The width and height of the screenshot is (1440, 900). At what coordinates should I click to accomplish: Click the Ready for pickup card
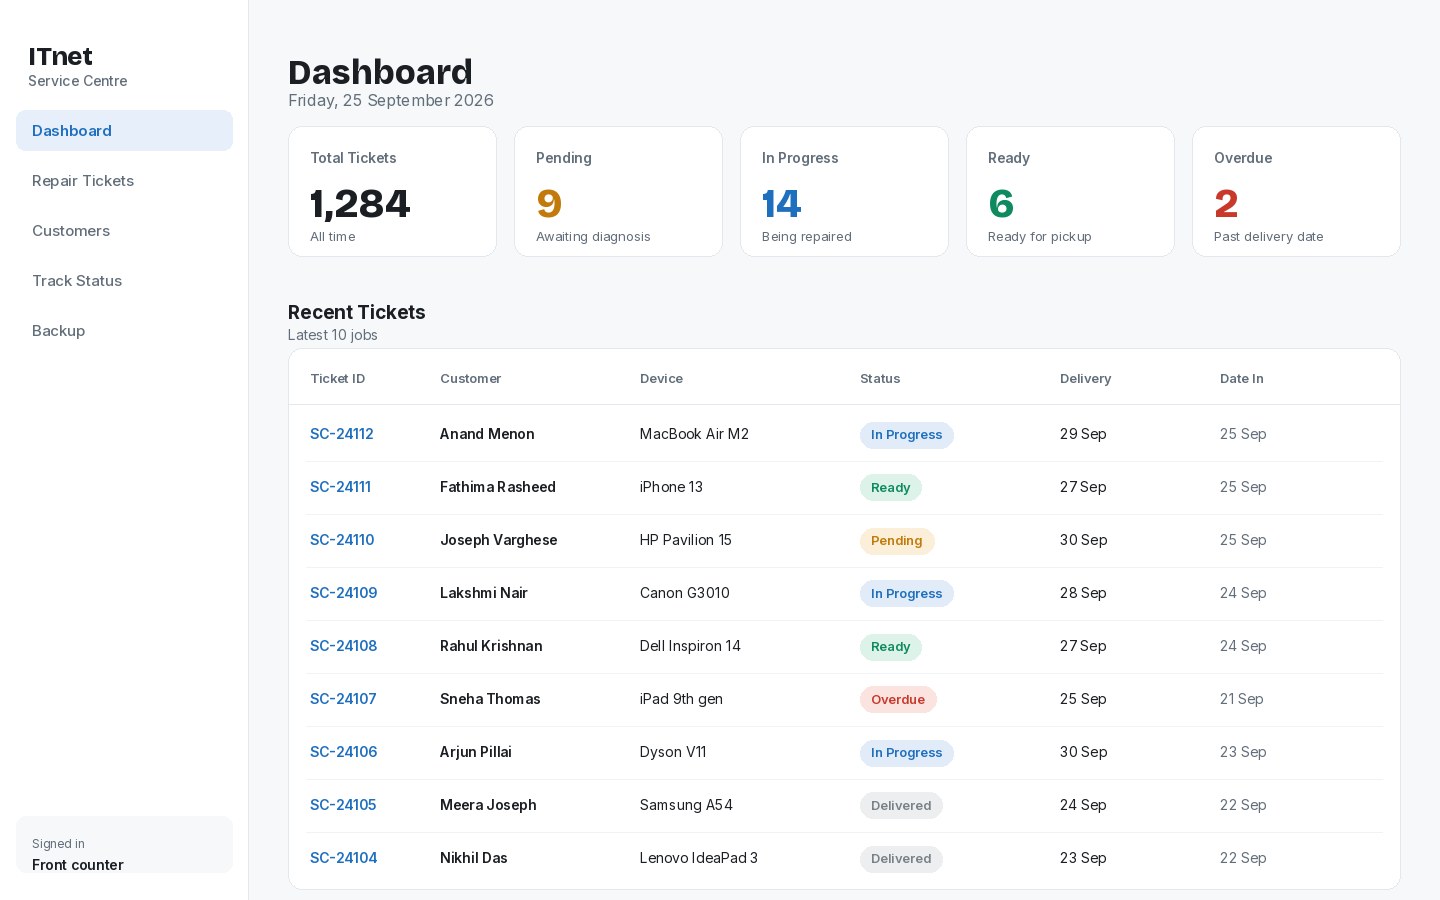(1070, 191)
